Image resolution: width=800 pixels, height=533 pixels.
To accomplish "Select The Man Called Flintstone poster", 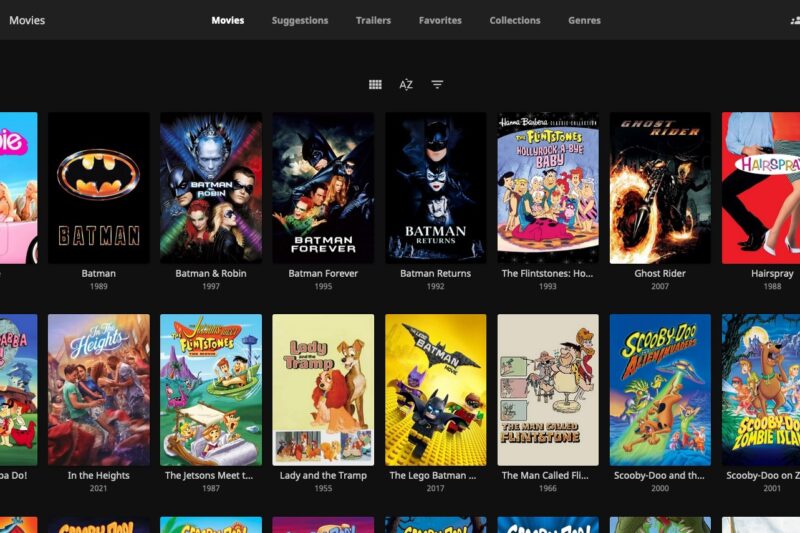I will (548, 390).
